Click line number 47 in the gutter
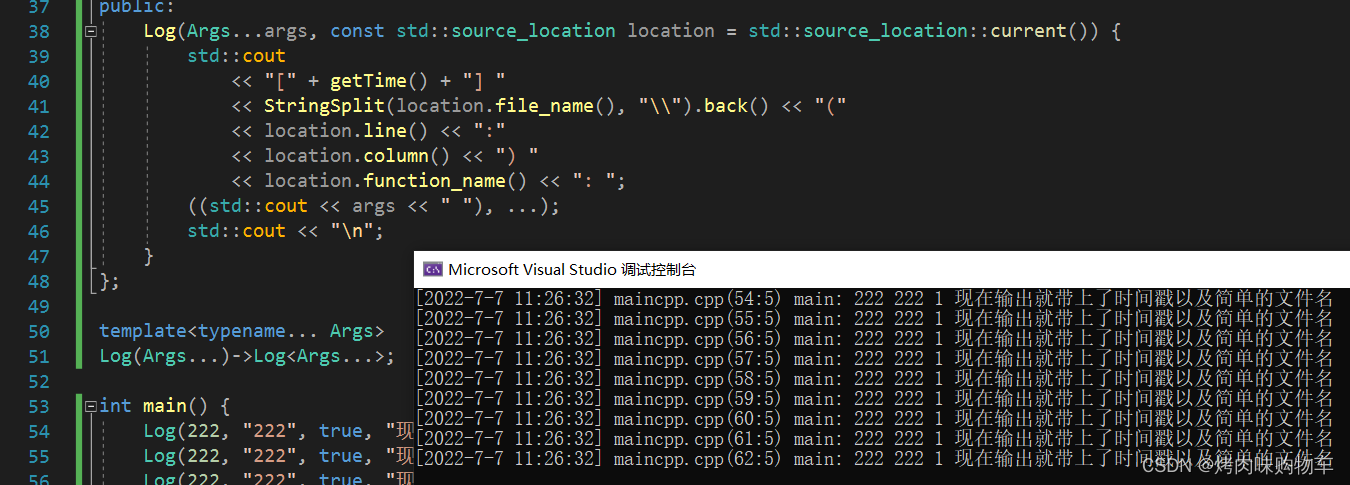The height and width of the screenshot is (485, 1350). [x=39, y=256]
